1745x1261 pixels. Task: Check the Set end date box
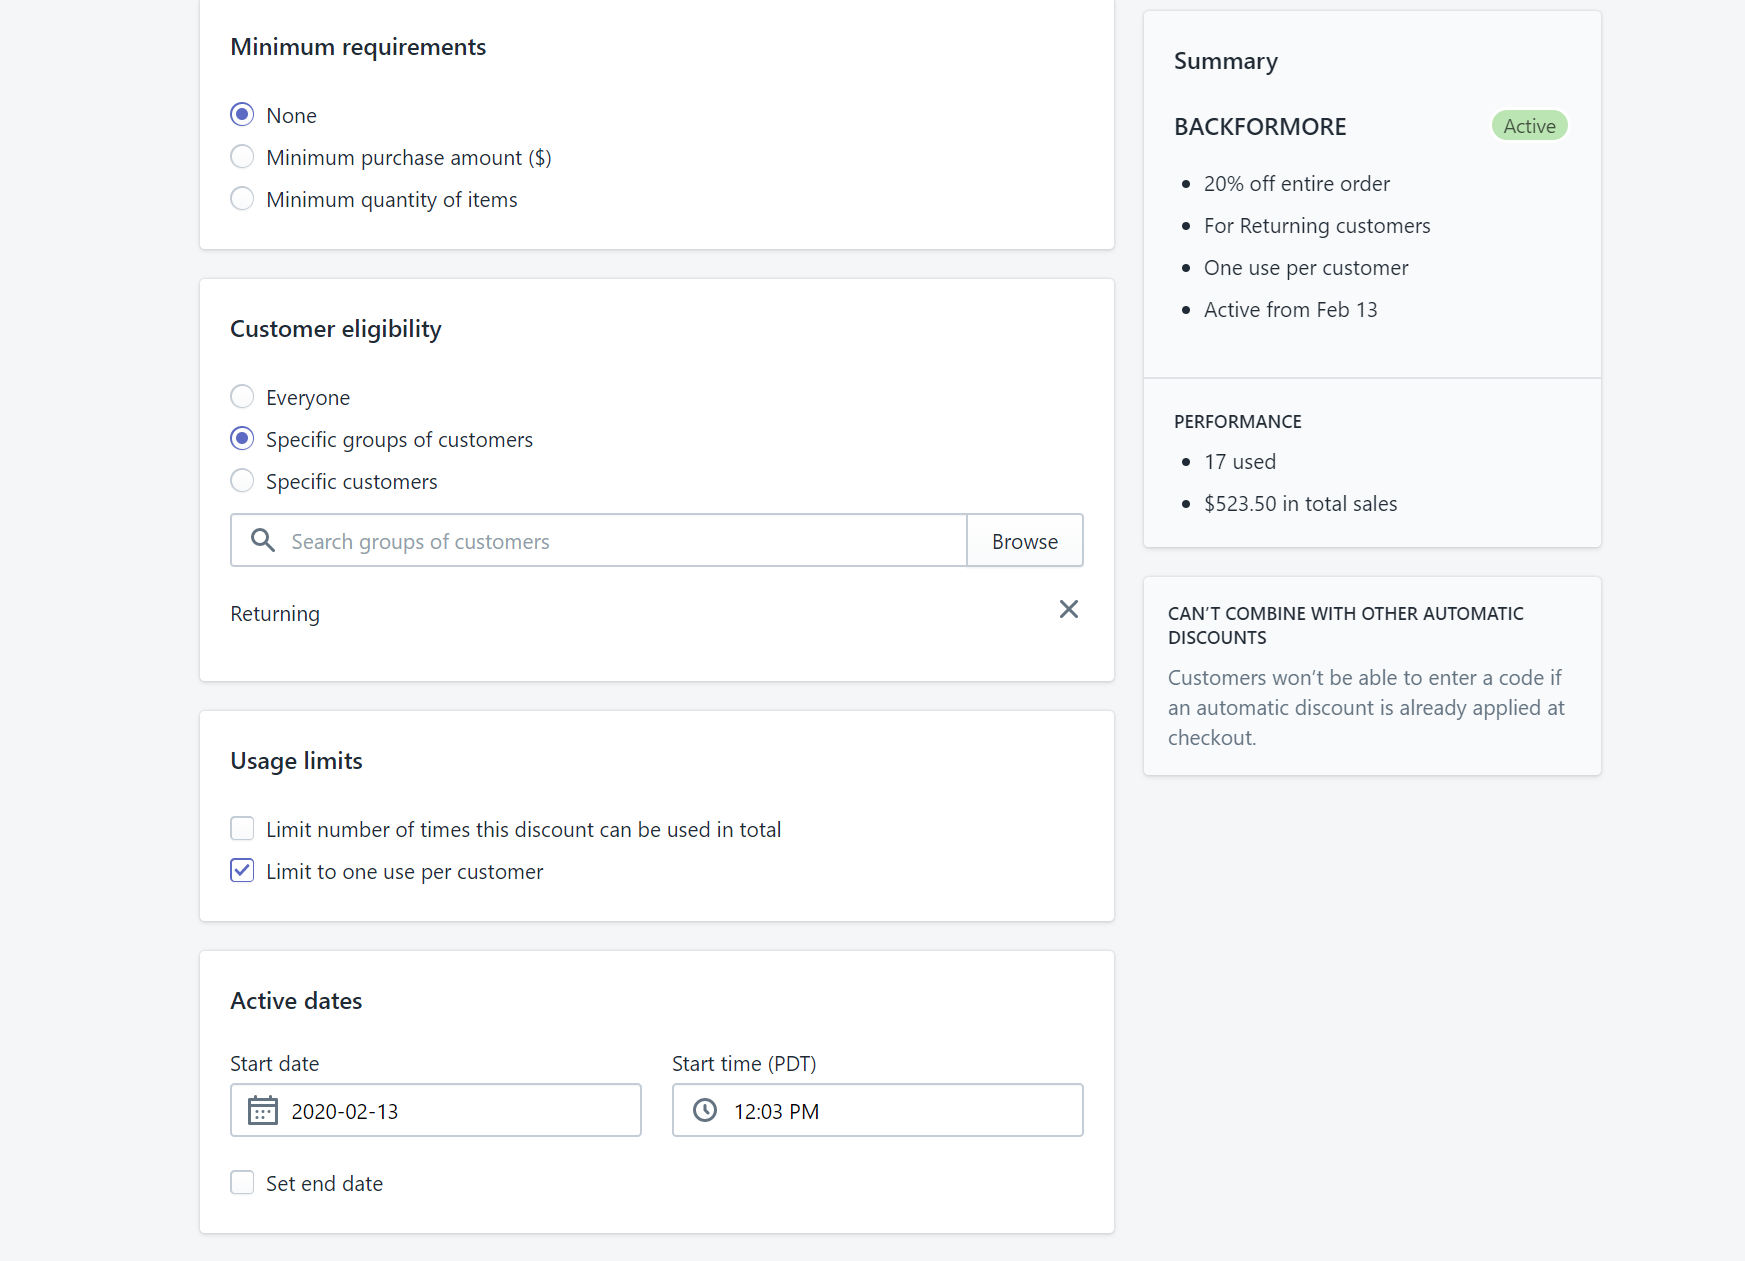pyautogui.click(x=242, y=1182)
